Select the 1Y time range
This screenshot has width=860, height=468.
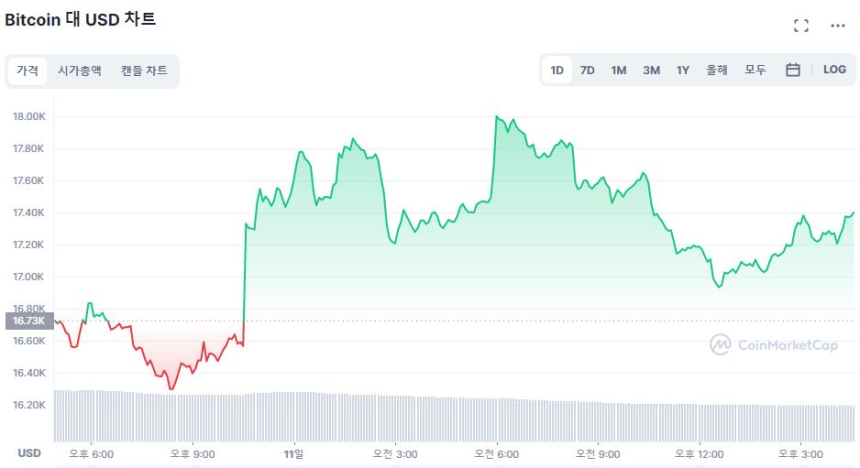pos(683,70)
